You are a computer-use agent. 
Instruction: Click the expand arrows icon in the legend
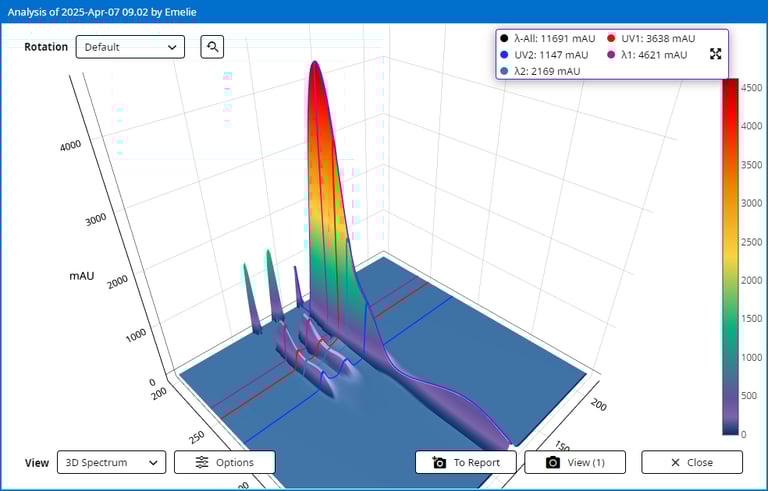pos(715,54)
